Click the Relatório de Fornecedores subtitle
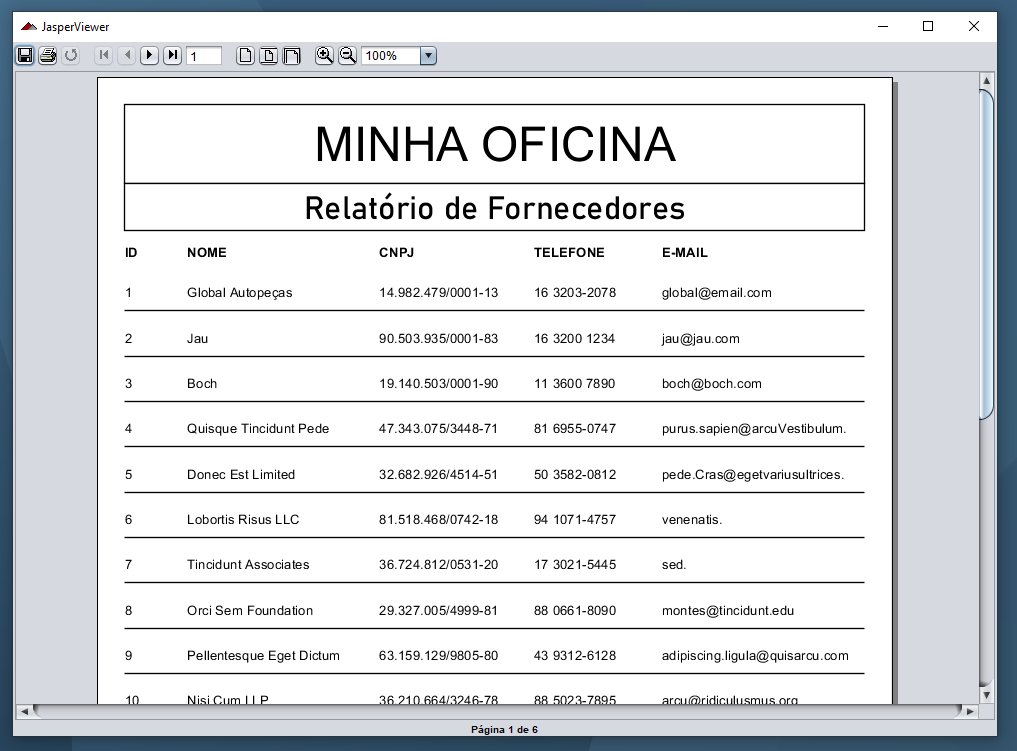Screen dimensions: 1017x751 495,208
